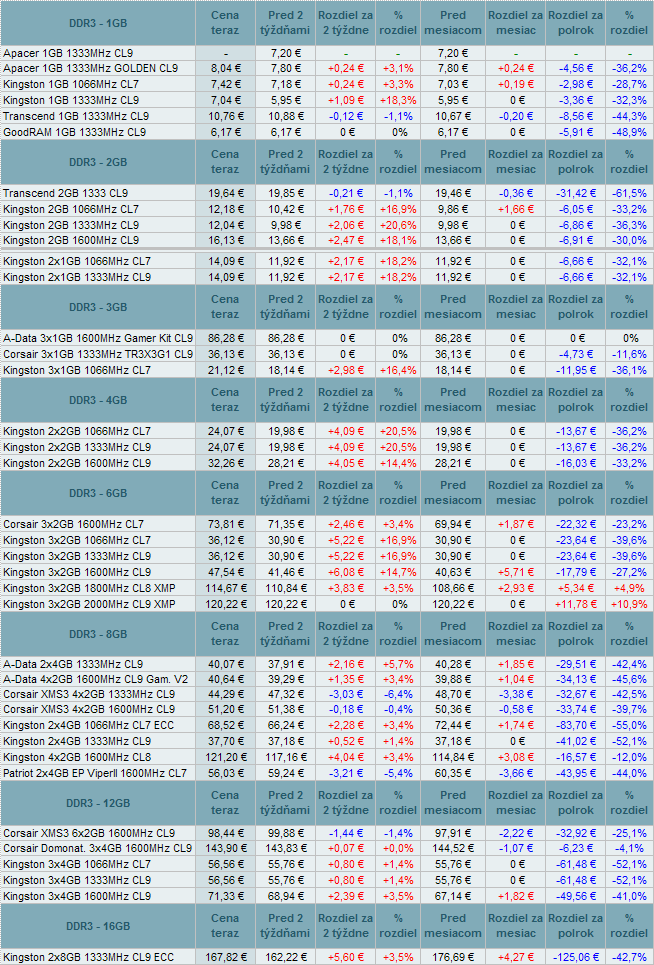The image size is (654, 965).
Task: Click the -6,4% cell for Corsair XMS3 4x2GB
Action: point(398,694)
